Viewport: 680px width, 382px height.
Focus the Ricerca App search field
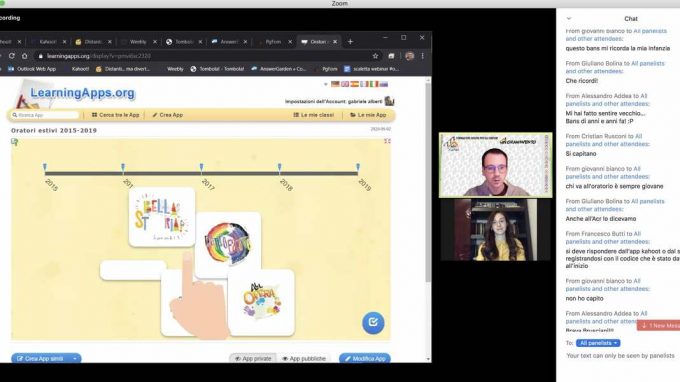click(x=45, y=115)
